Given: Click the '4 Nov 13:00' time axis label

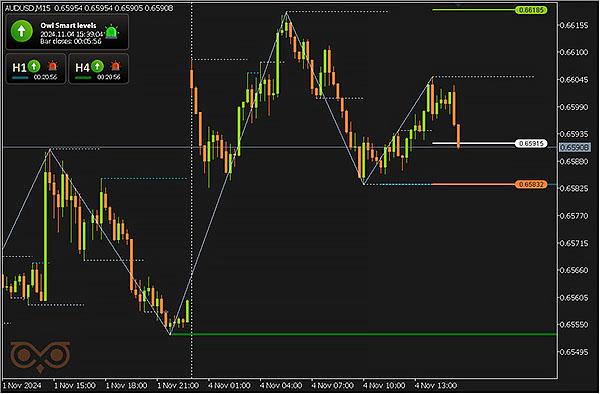Looking at the screenshot, I should click(x=436, y=386).
